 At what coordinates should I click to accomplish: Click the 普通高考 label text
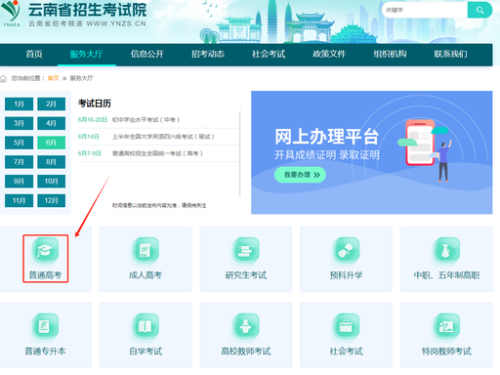(x=45, y=275)
